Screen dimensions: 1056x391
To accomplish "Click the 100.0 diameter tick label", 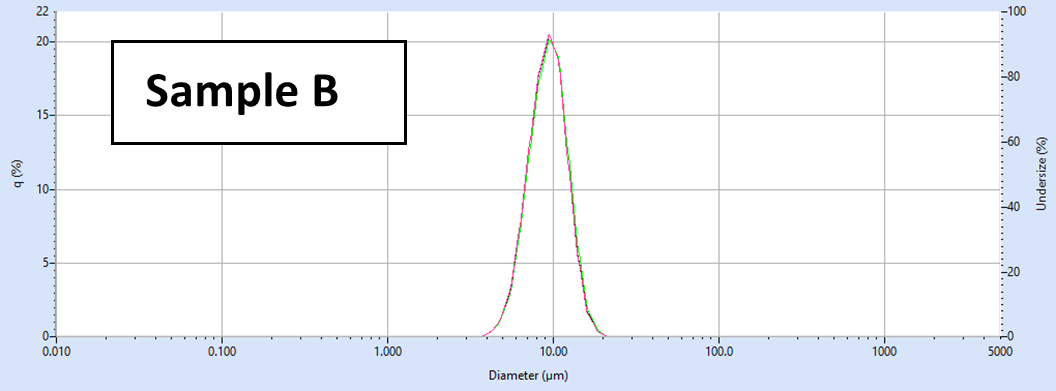I will tap(719, 352).
